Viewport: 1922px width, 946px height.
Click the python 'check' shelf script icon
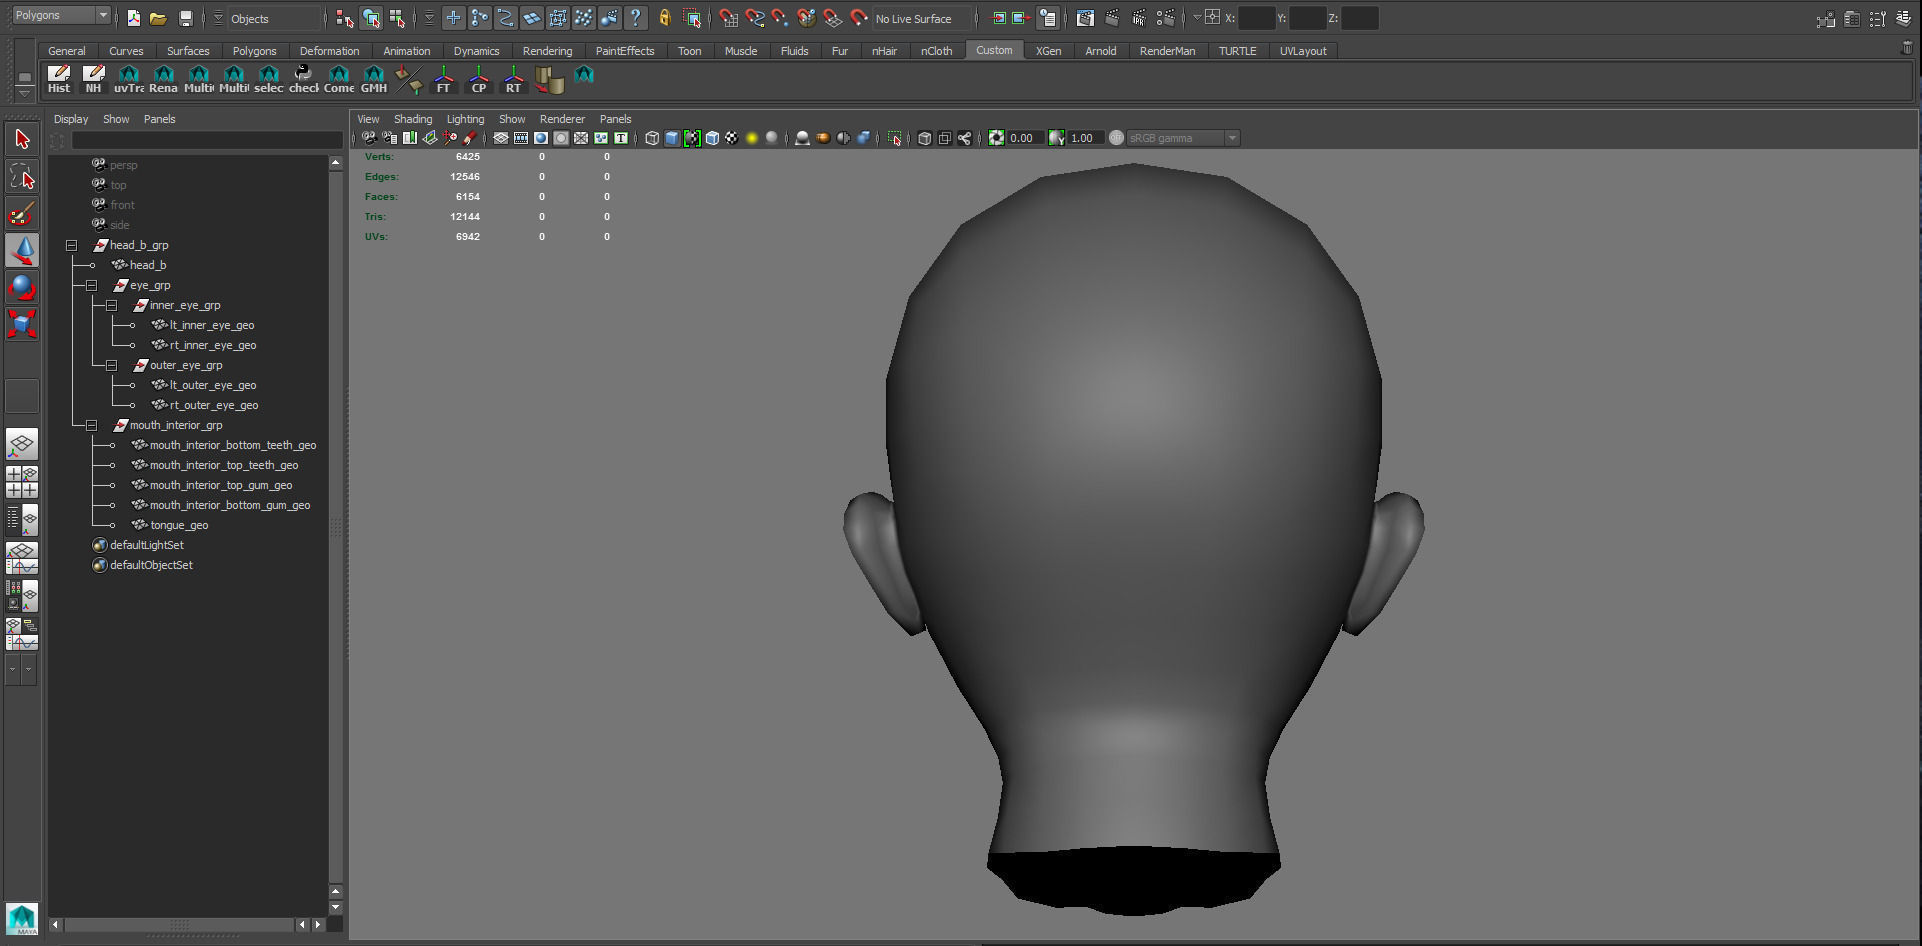coord(303,79)
